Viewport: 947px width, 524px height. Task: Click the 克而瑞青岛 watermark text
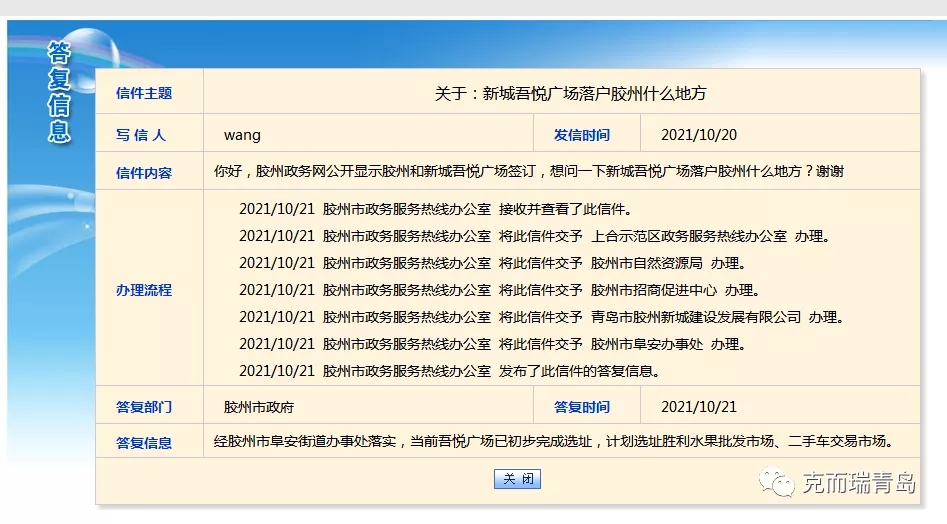point(858,484)
